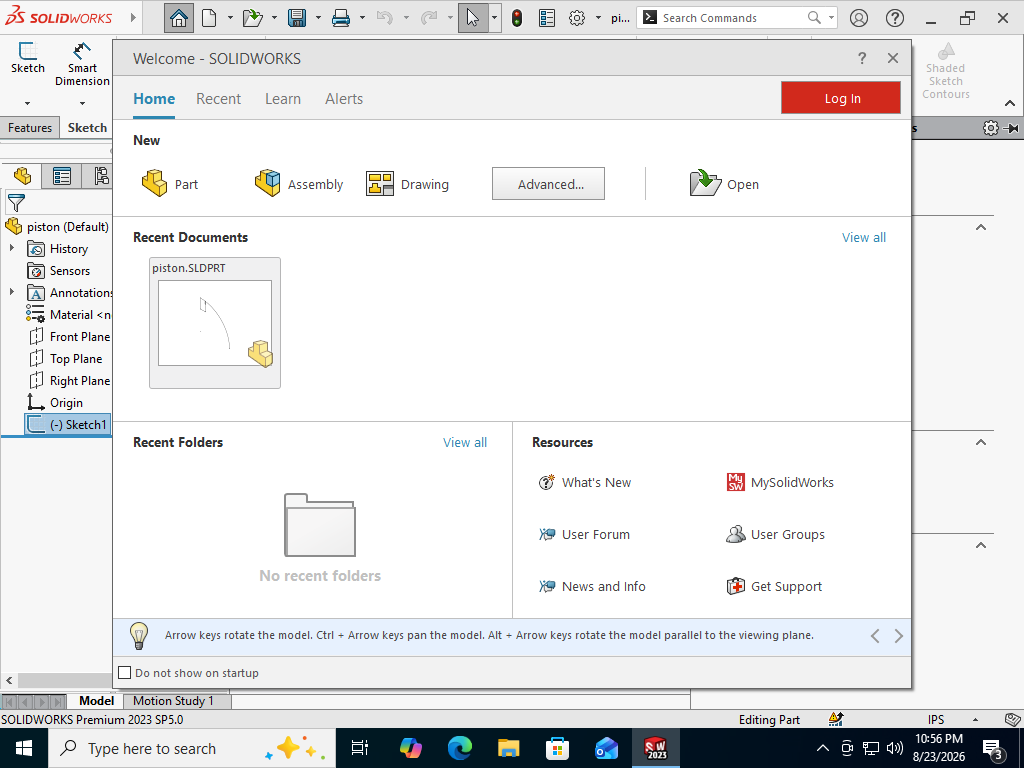The image size is (1024, 768).
Task: Click the Rebuild traffic light icon
Action: (517, 18)
